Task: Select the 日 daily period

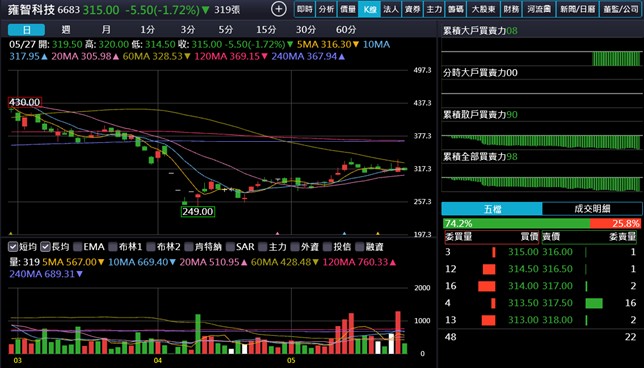Action: pyautogui.click(x=26, y=30)
